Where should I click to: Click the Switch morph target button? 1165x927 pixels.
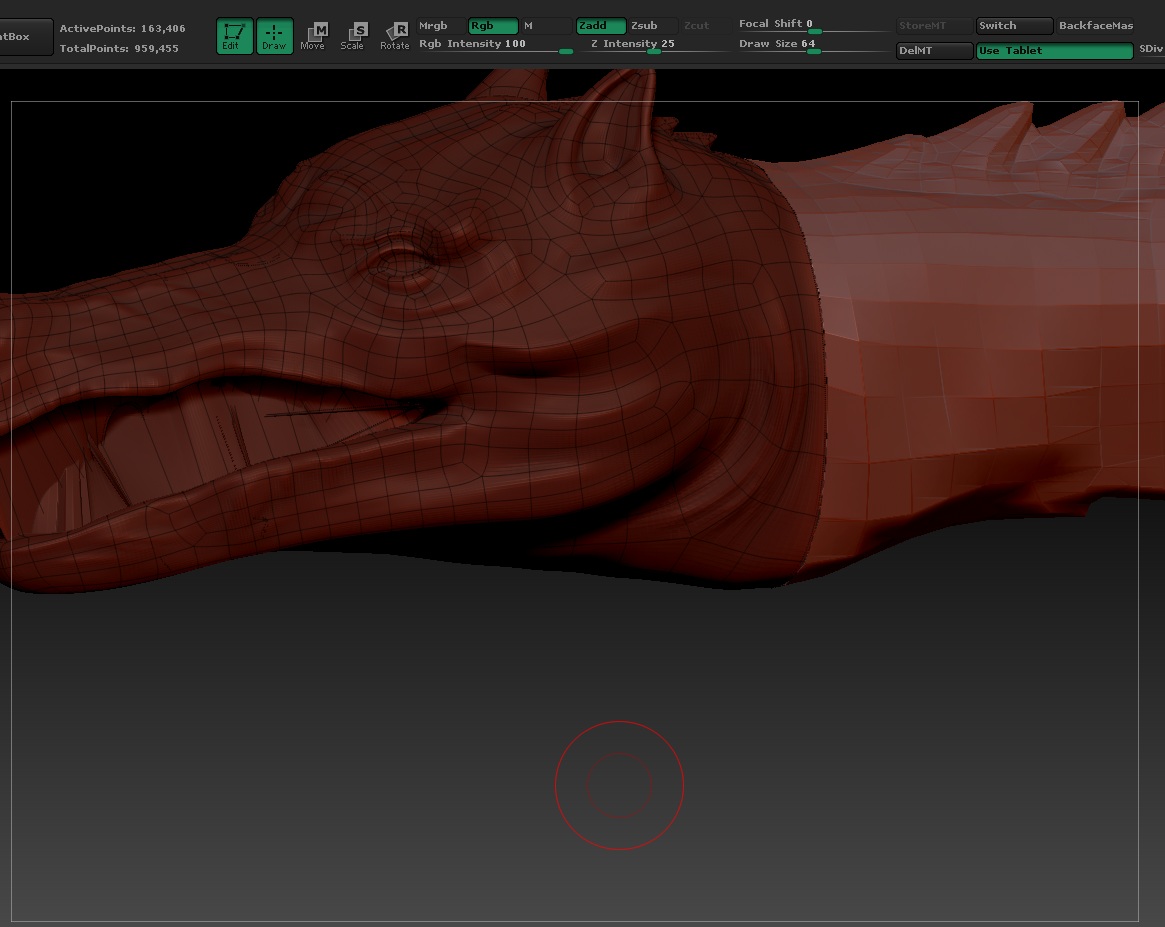pos(1014,25)
